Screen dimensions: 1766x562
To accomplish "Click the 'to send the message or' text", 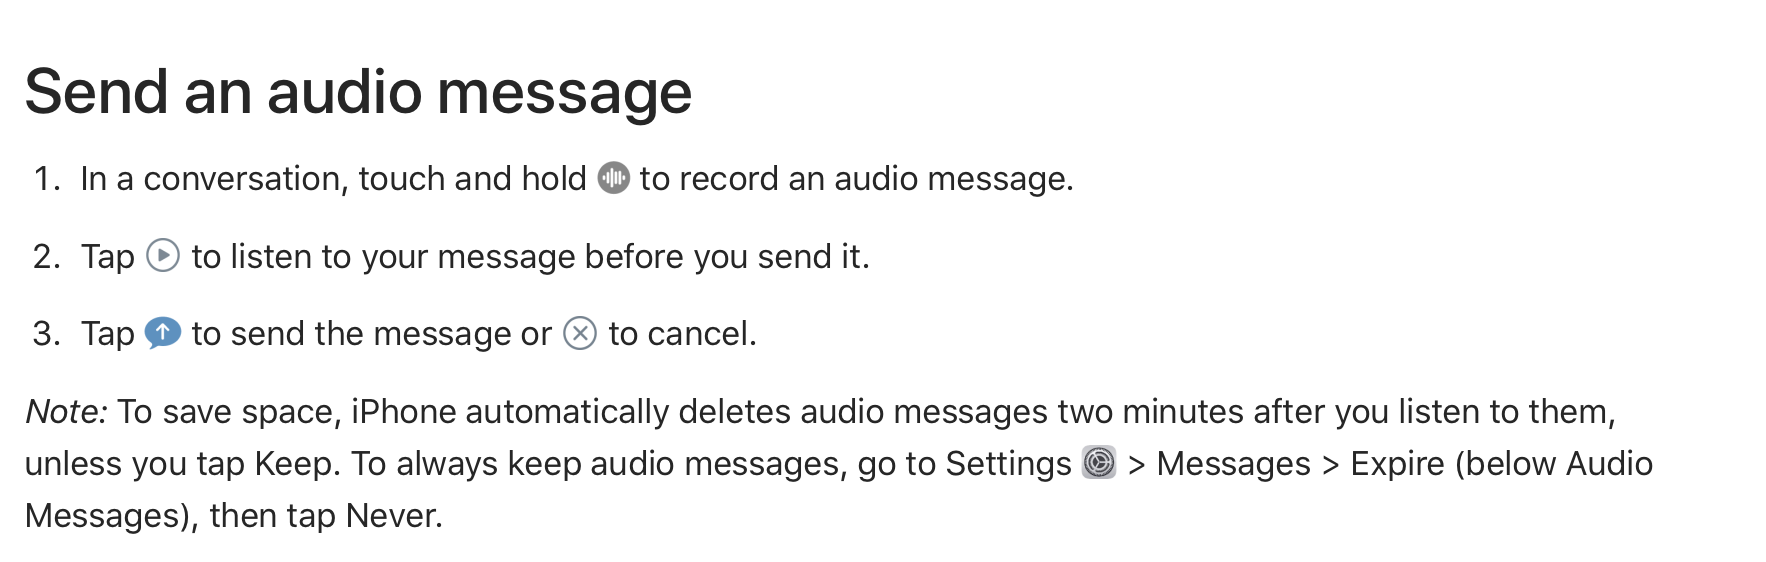I will point(371,334).
